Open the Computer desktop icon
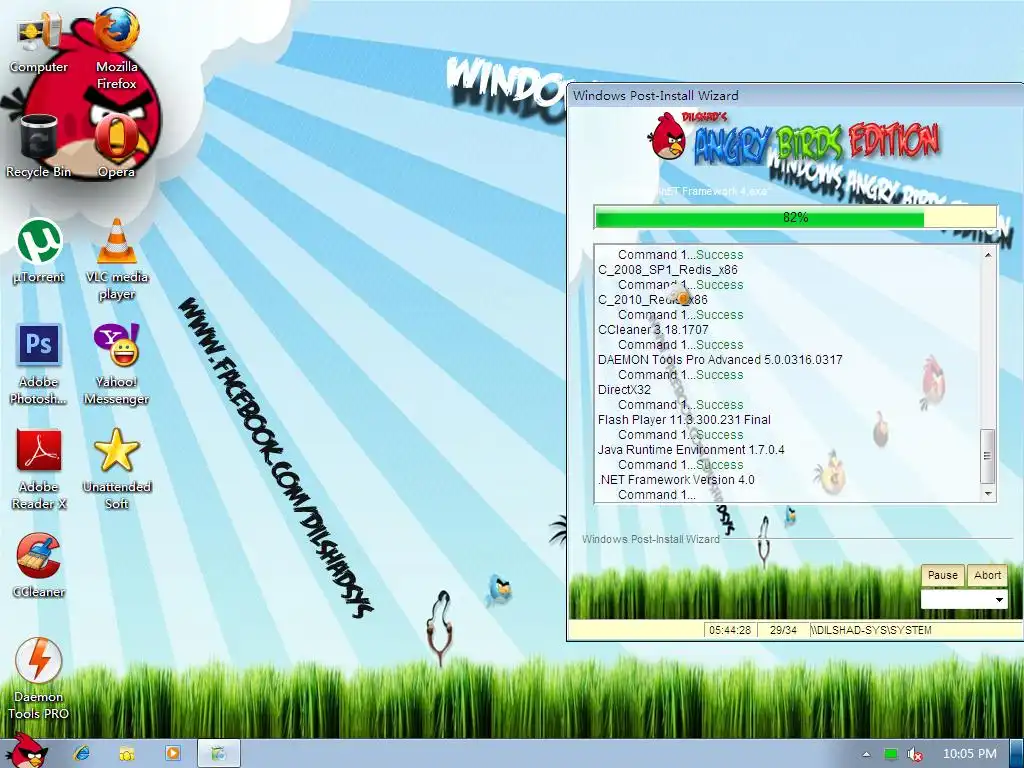This screenshot has width=1024, height=768. (x=39, y=42)
